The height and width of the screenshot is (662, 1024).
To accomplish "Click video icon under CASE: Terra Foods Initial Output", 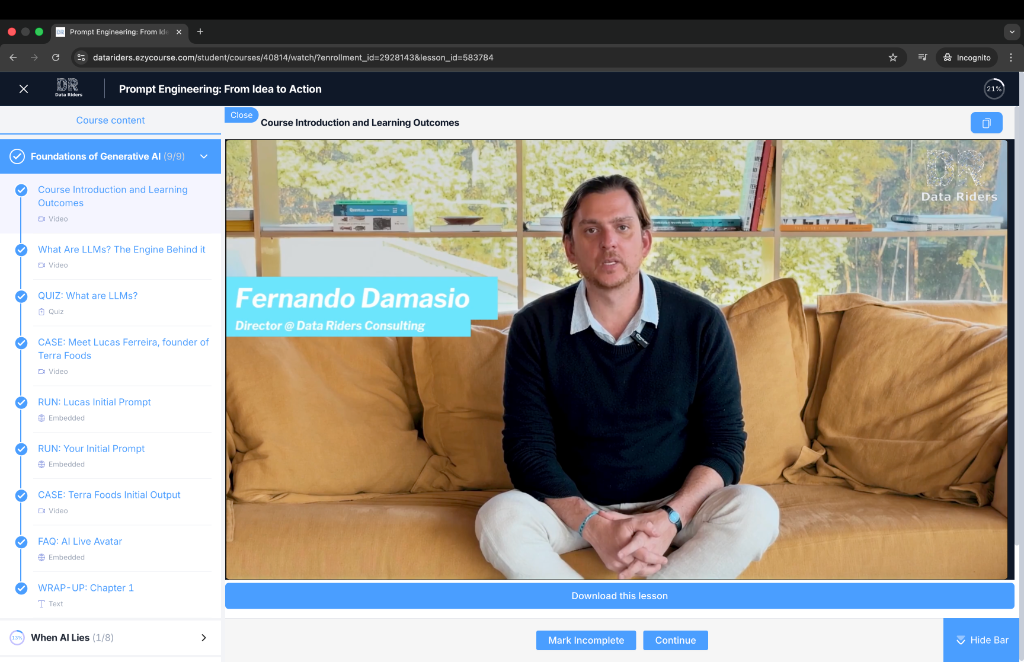I will [x=42, y=511].
